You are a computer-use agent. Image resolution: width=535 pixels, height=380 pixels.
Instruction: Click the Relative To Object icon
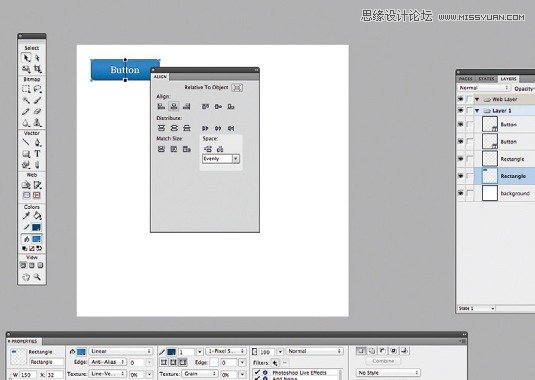tap(237, 88)
